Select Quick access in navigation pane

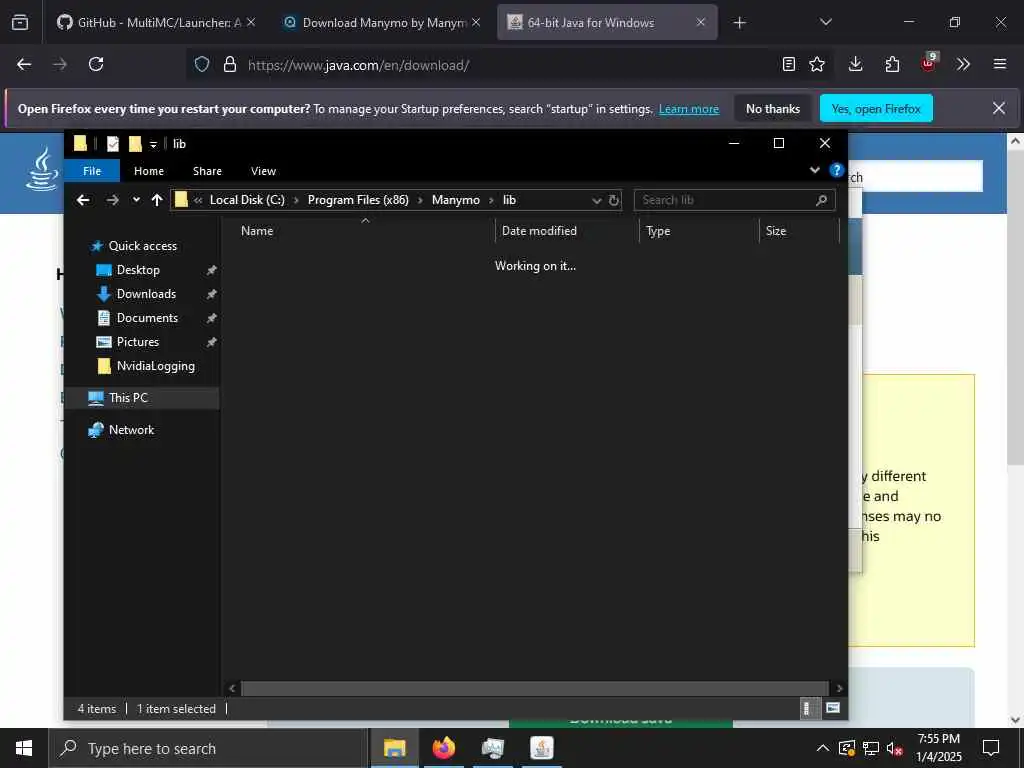click(x=142, y=246)
